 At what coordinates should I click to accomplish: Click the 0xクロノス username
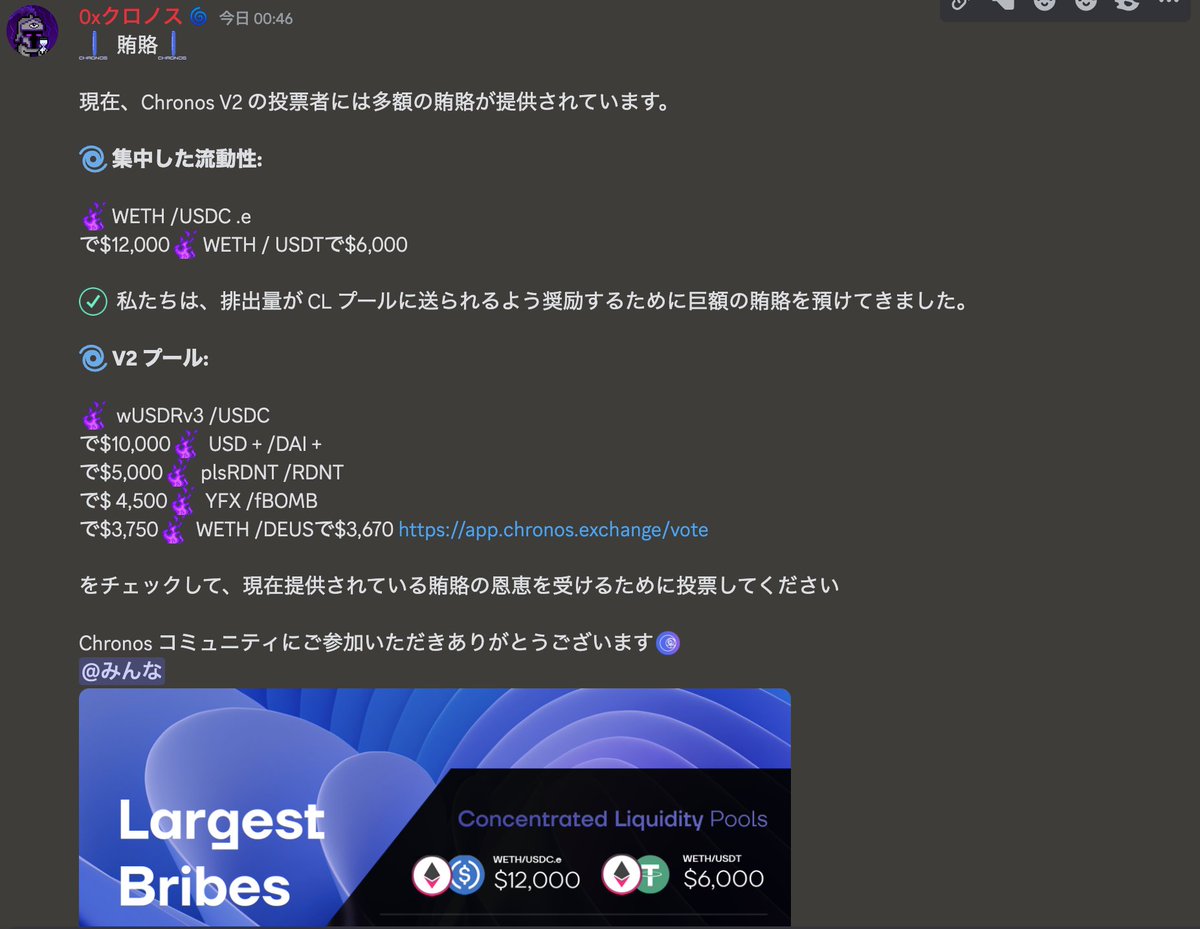tap(131, 16)
